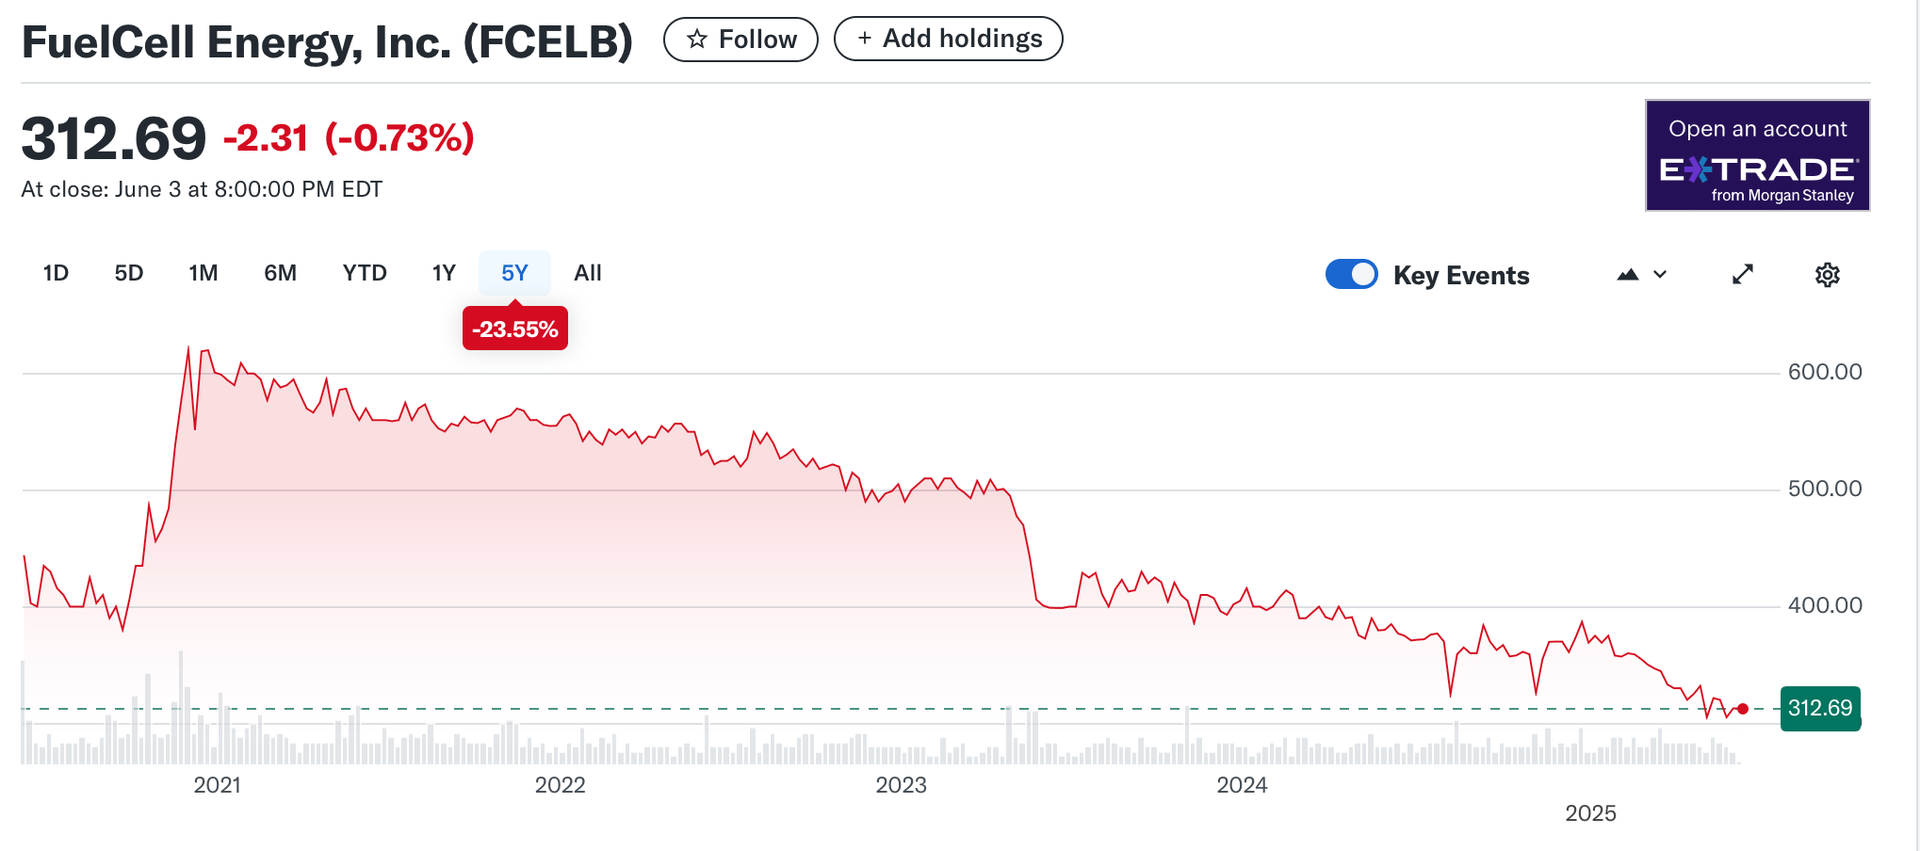Select the 1D time range tab
This screenshot has height=851, width=1920.
[x=56, y=273]
